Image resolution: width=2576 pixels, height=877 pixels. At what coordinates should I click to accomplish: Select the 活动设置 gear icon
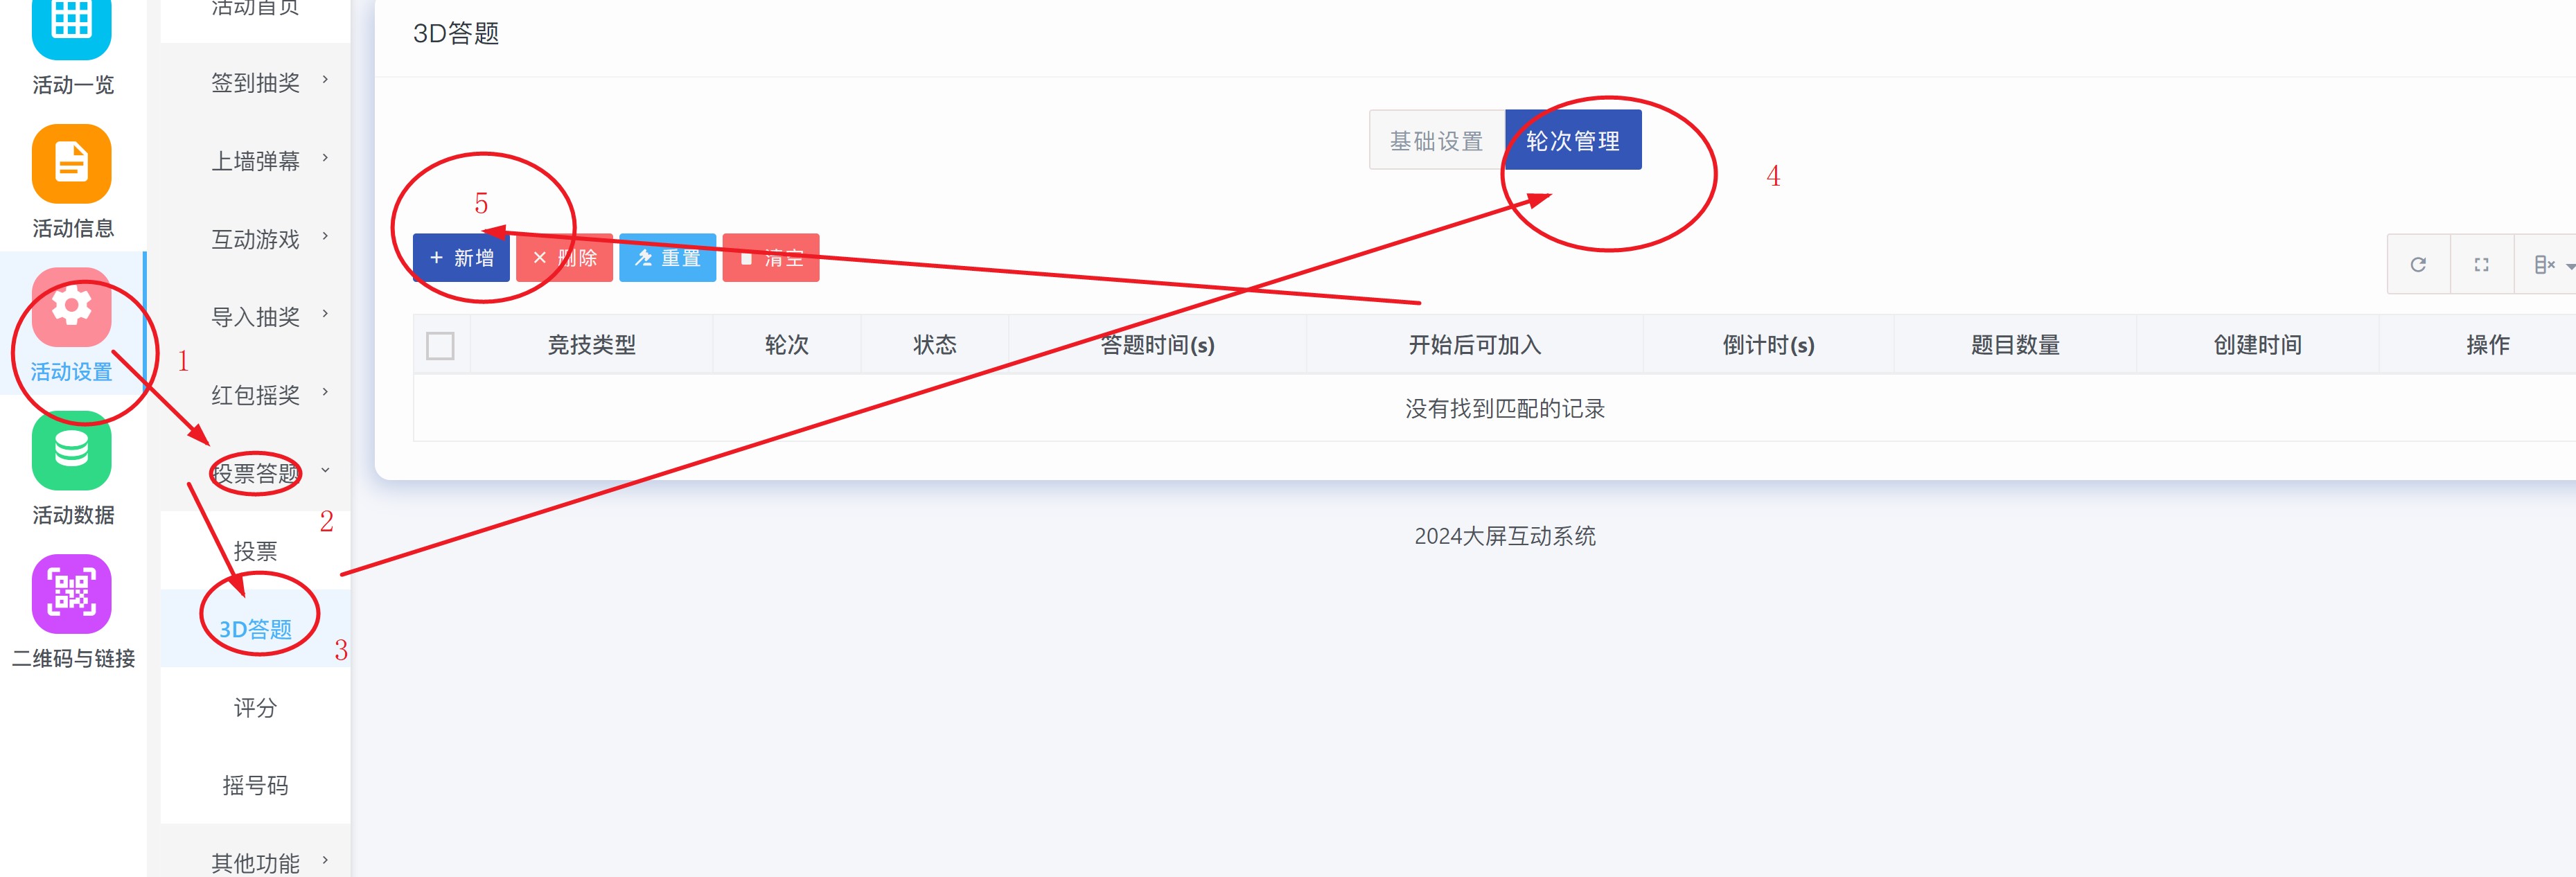pyautogui.click(x=71, y=307)
